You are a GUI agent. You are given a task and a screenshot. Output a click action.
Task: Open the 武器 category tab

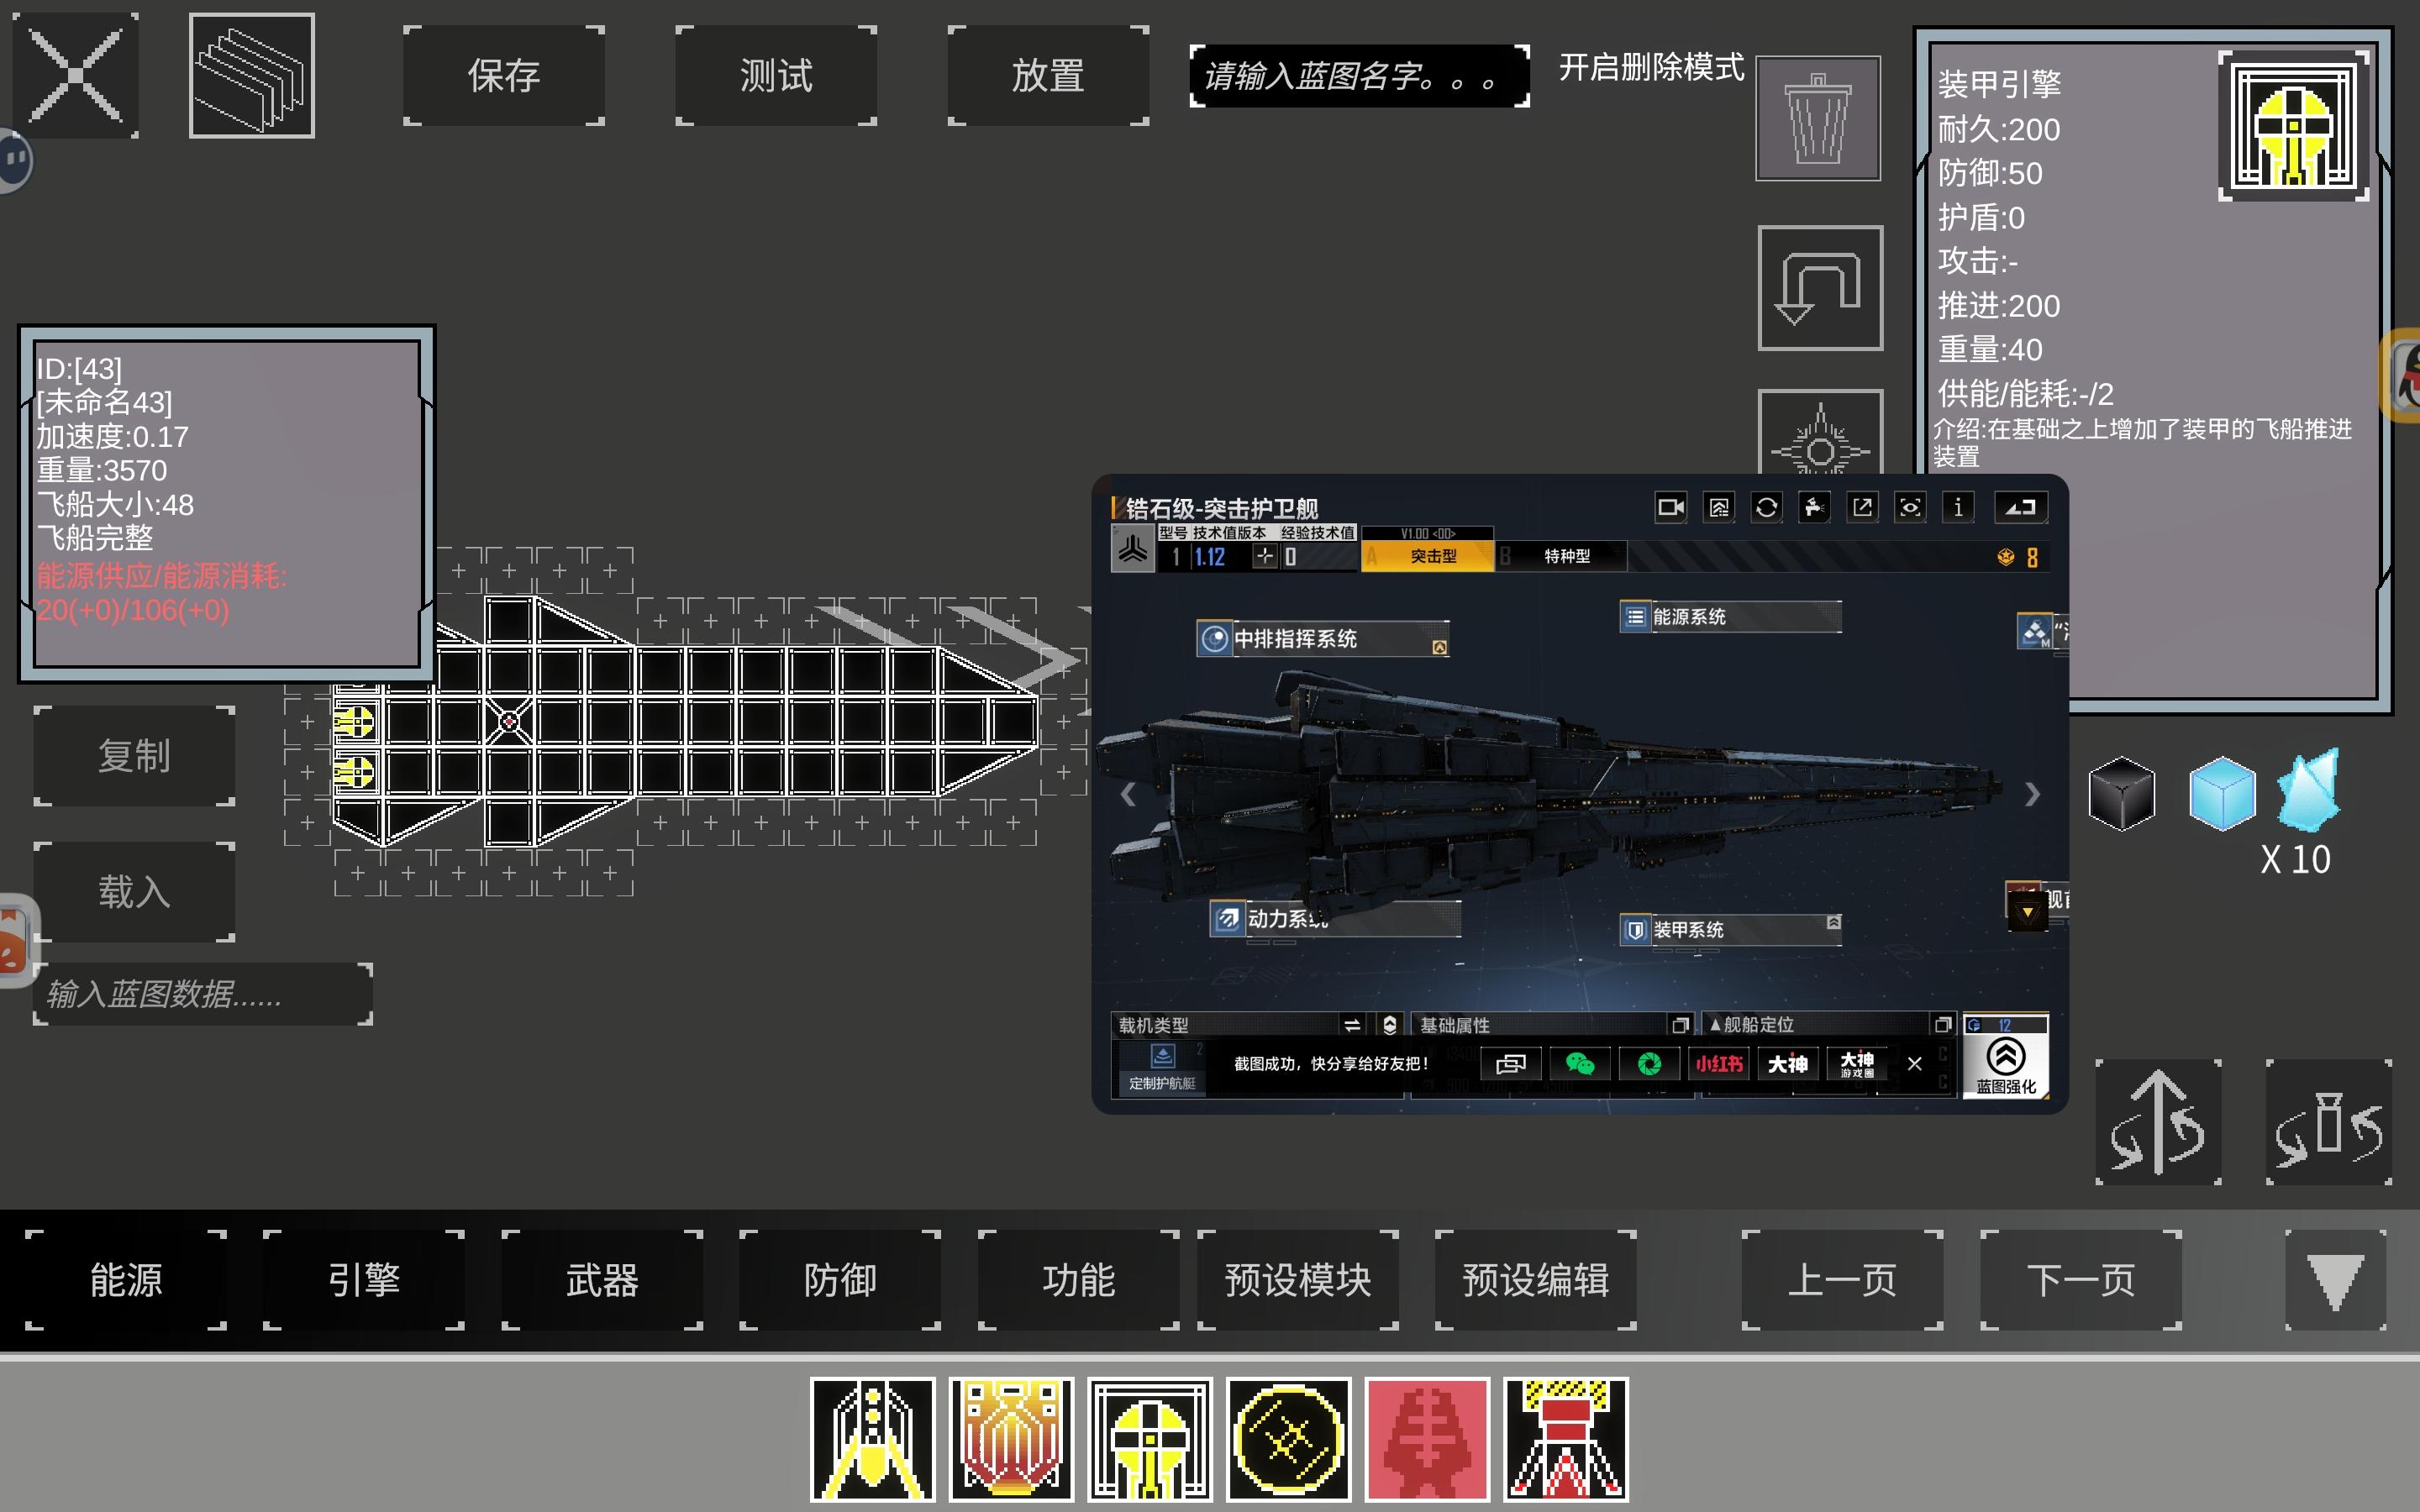coord(602,1279)
